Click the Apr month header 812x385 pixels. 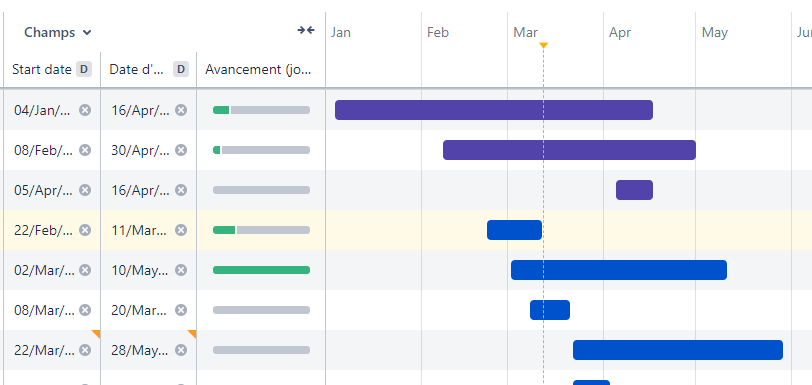pos(620,32)
